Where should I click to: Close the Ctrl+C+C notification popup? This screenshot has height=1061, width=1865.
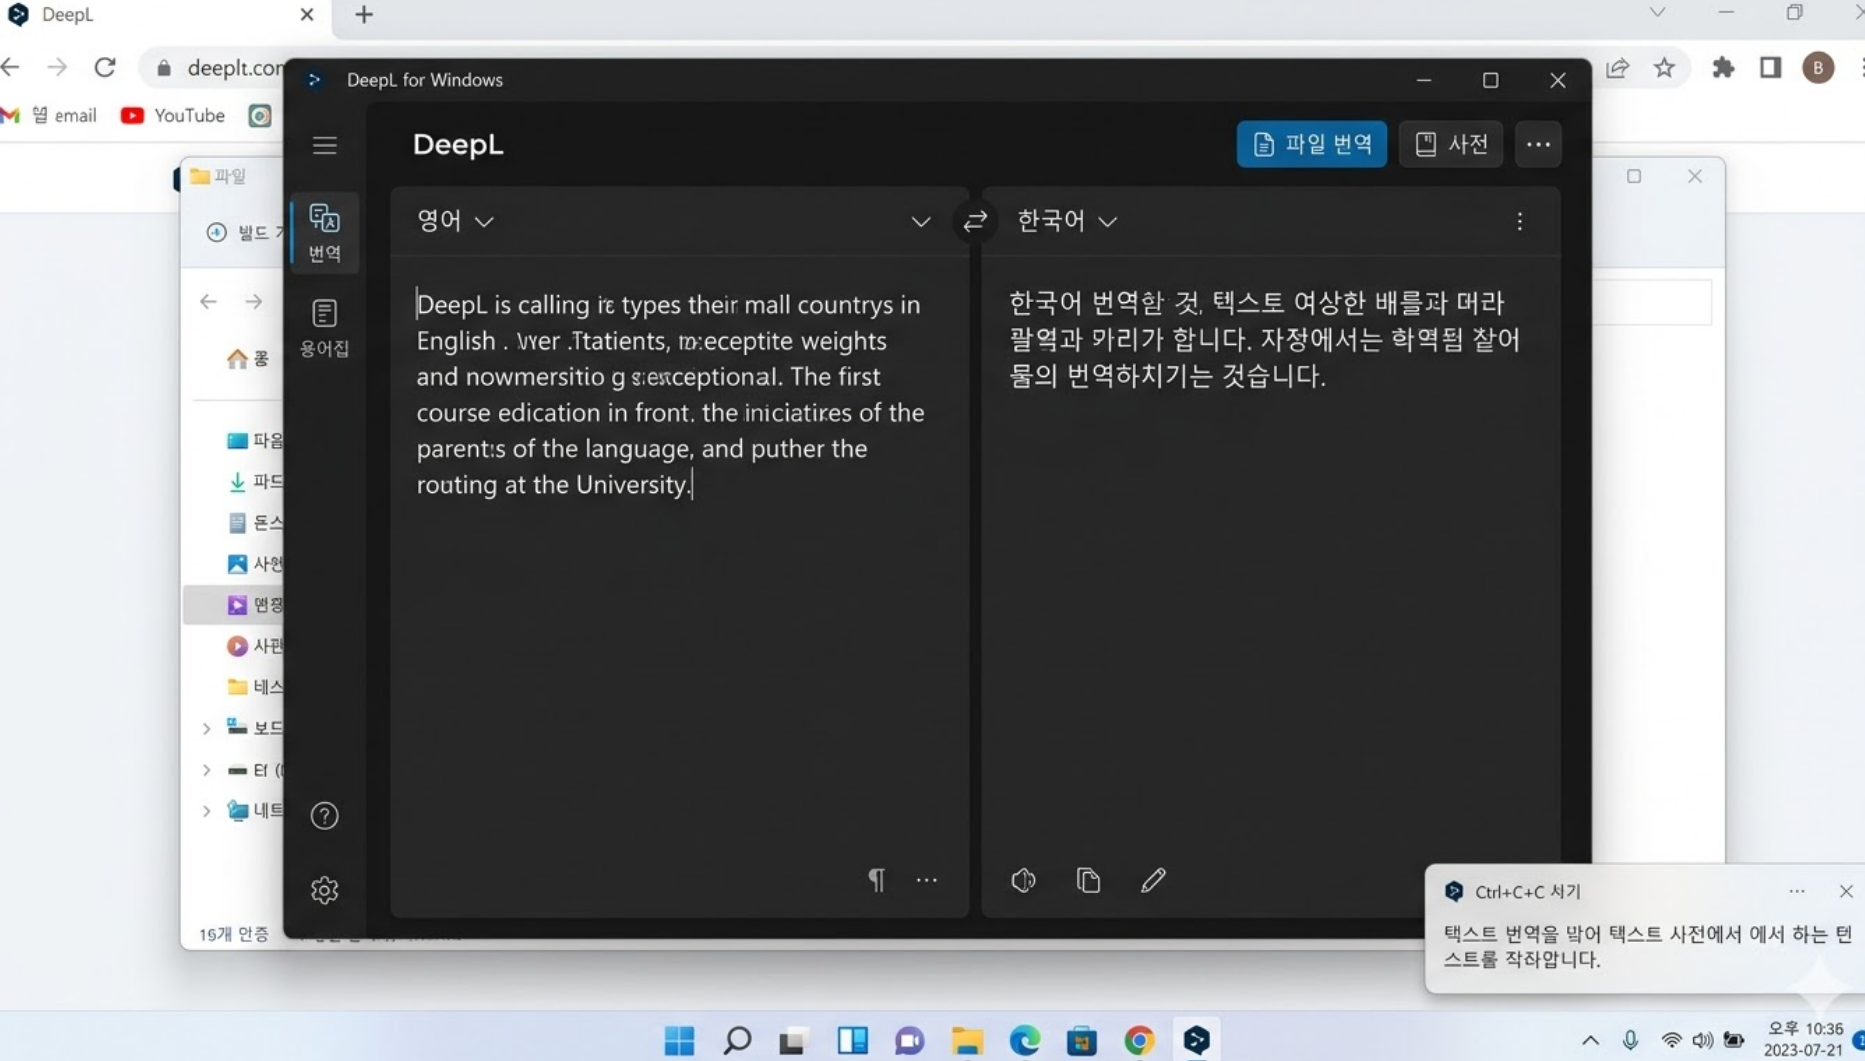pyautogui.click(x=1846, y=891)
